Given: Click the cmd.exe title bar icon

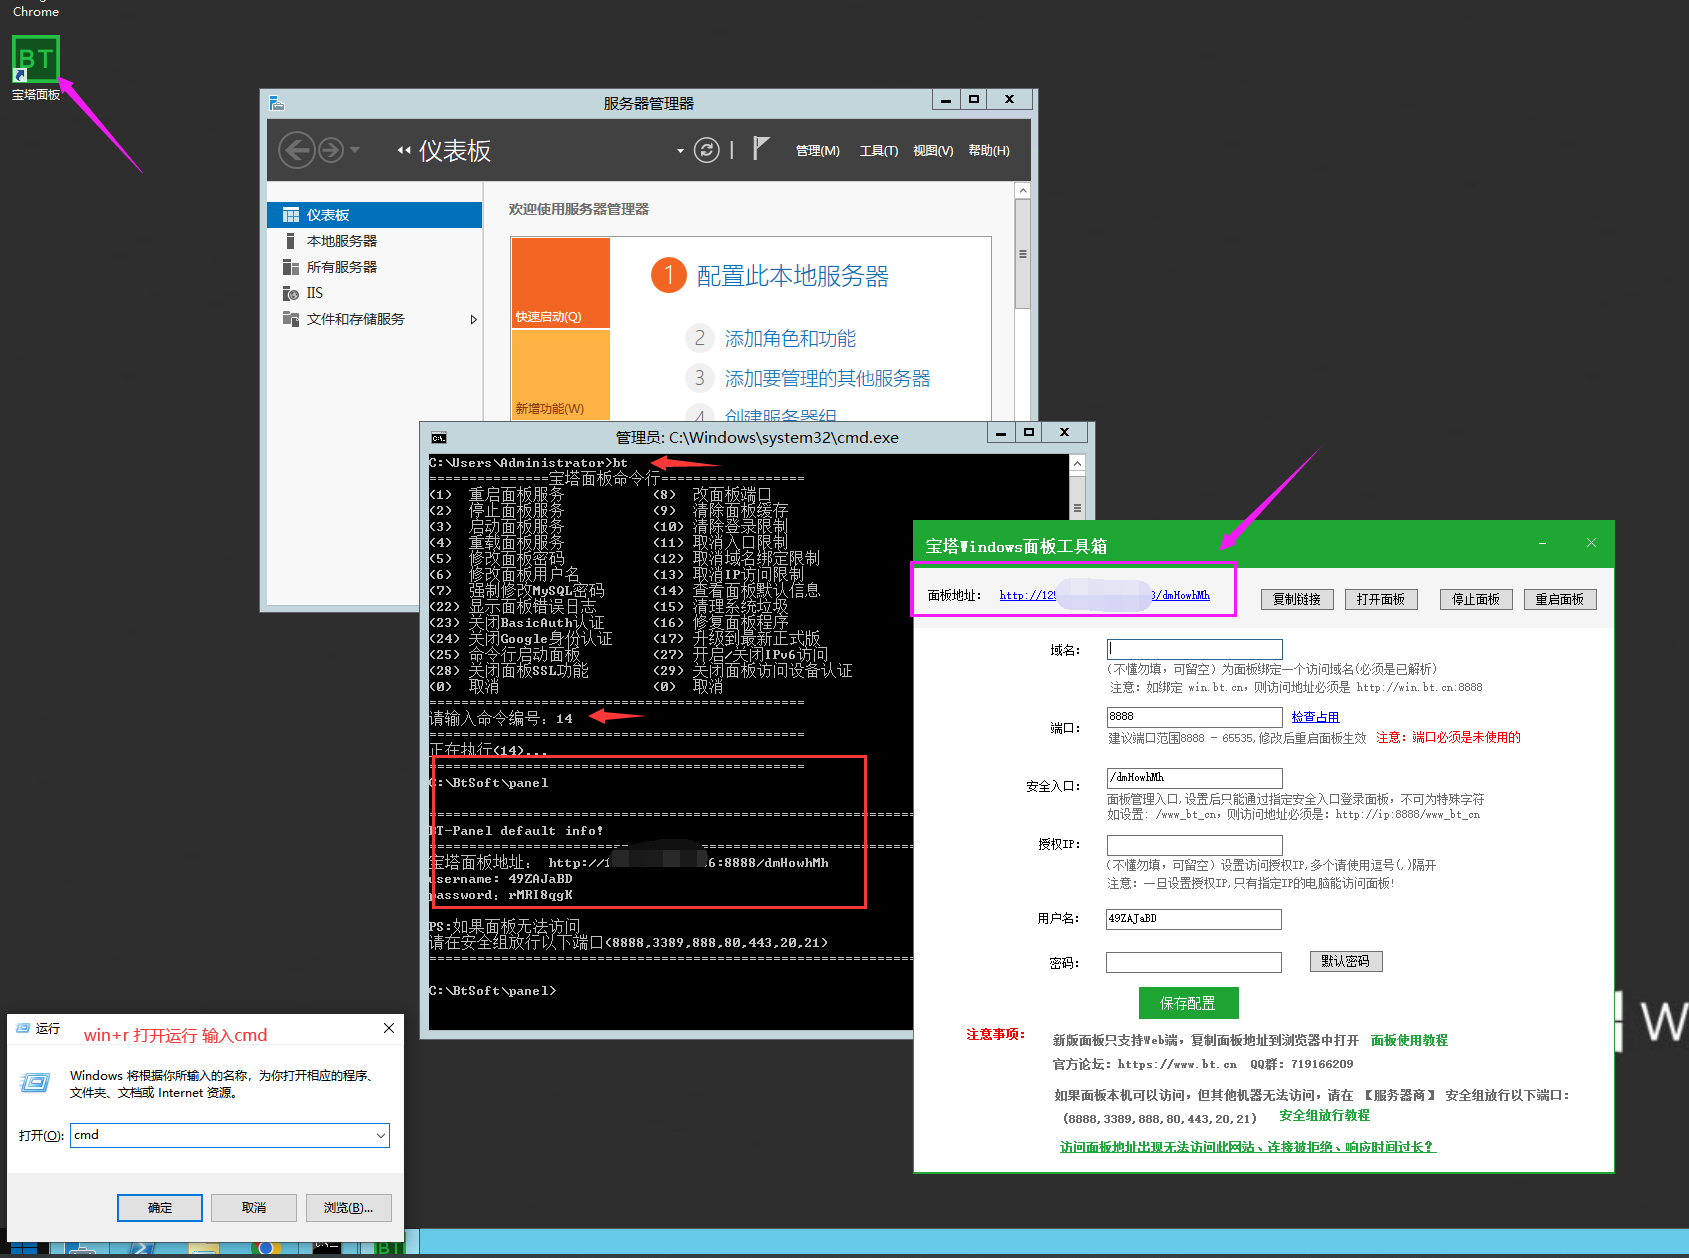Looking at the screenshot, I should click(439, 438).
